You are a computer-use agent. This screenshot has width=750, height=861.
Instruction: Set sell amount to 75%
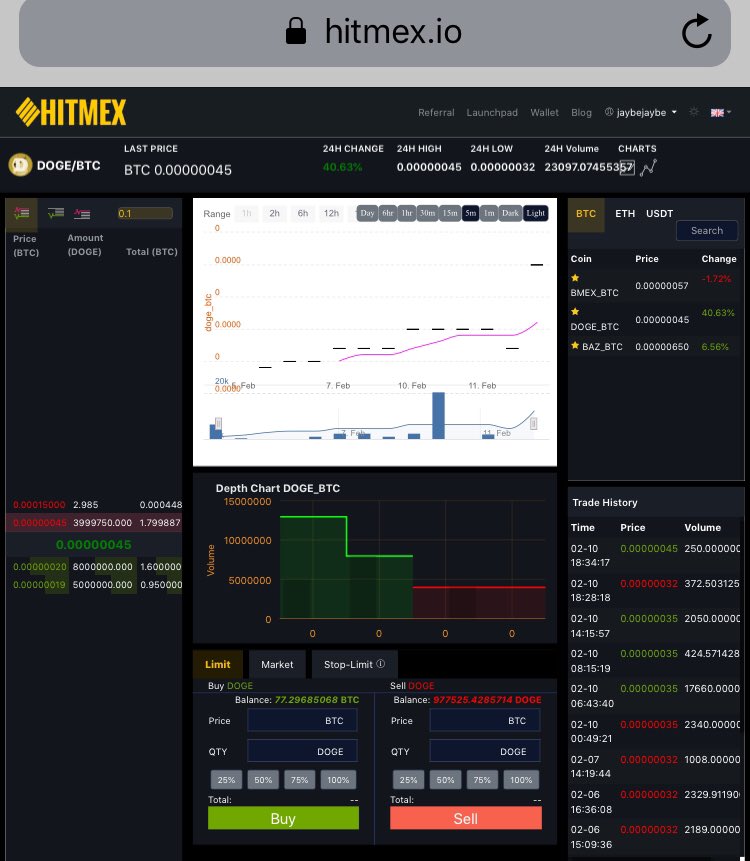click(482, 780)
